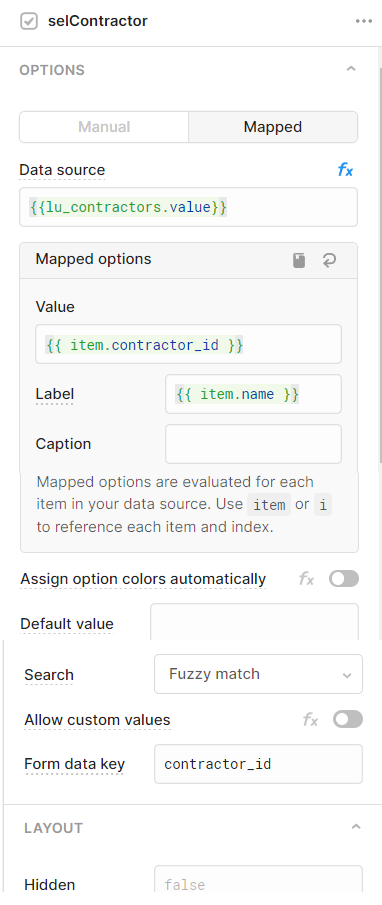
Task: Collapse the LAYOUT section chevron
Action: [356, 827]
